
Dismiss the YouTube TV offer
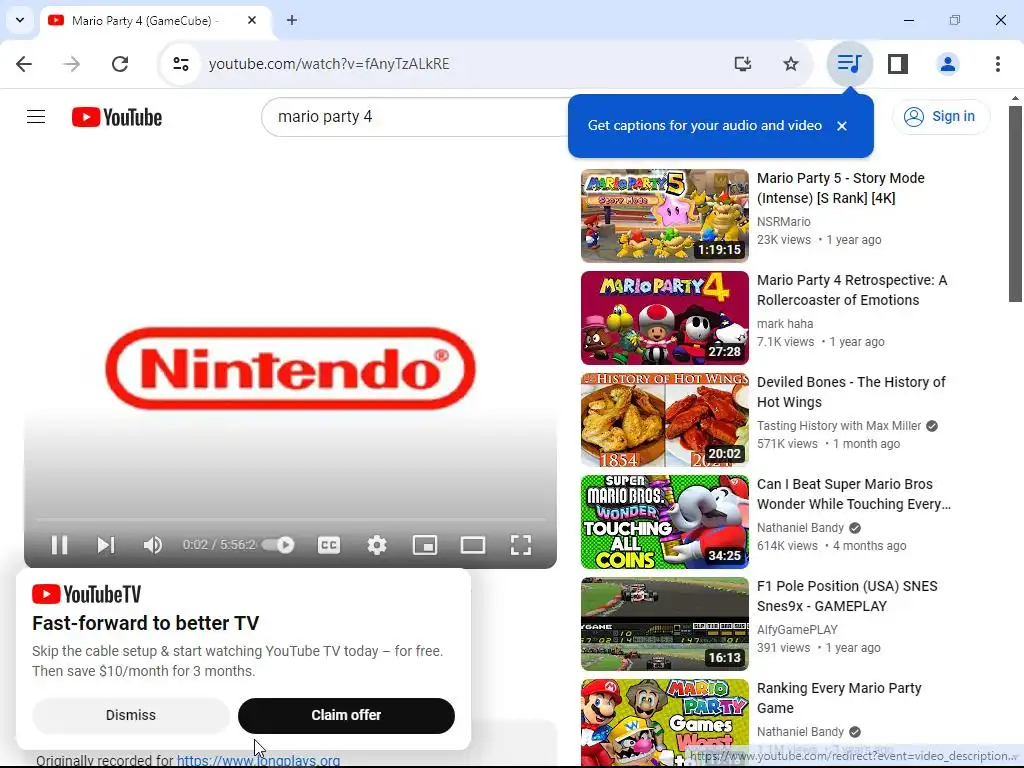click(x=131, y=715)
